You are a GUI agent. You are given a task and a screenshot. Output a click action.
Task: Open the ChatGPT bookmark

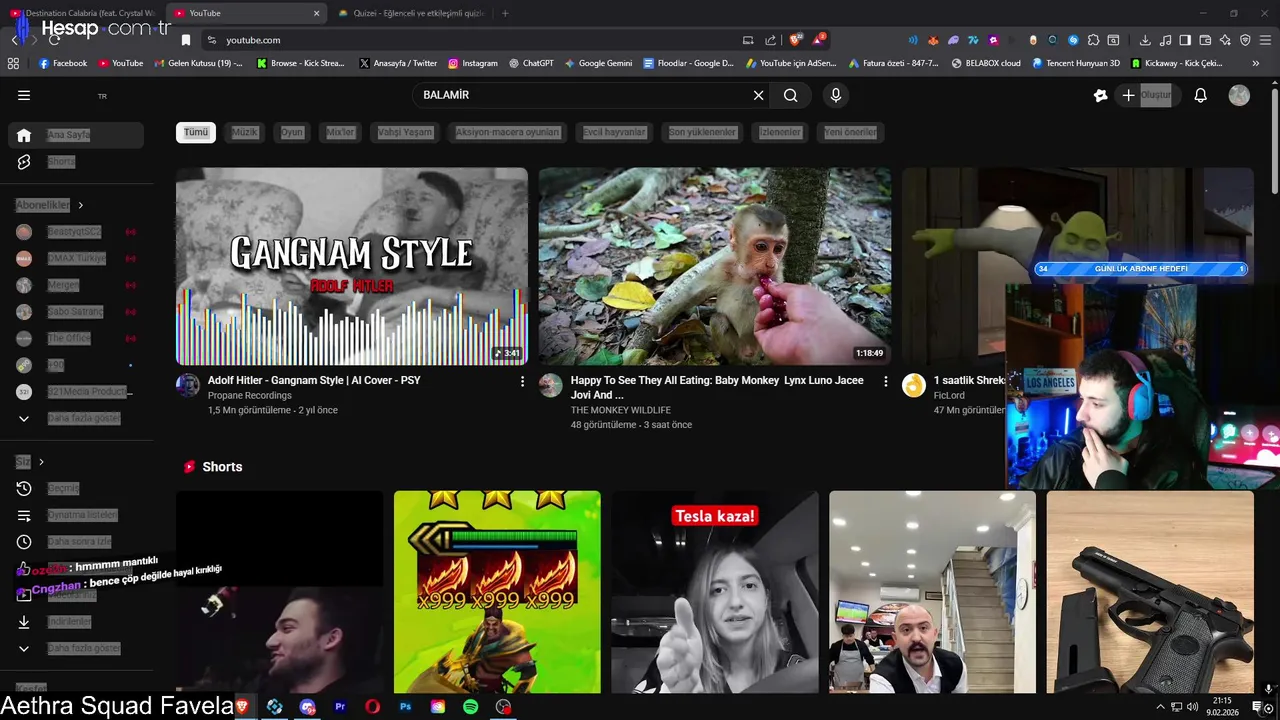point(531,63)
